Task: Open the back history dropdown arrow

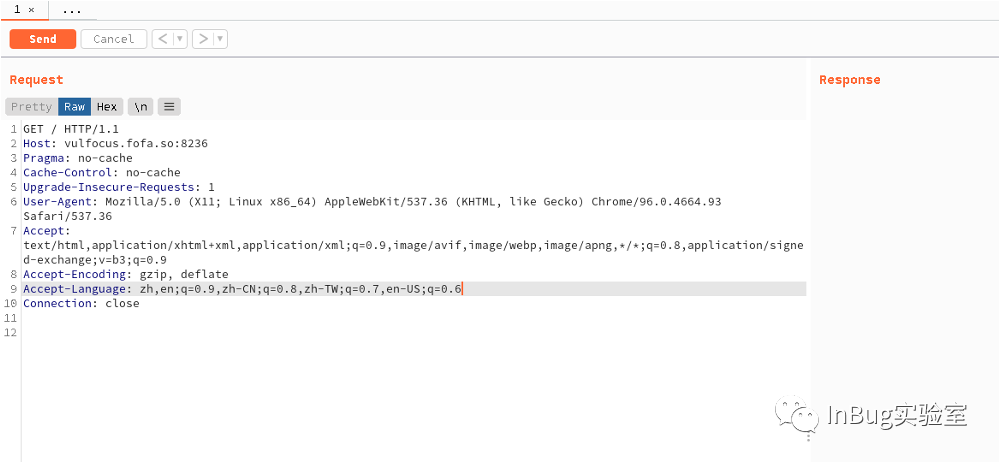Action: [180, 39]
